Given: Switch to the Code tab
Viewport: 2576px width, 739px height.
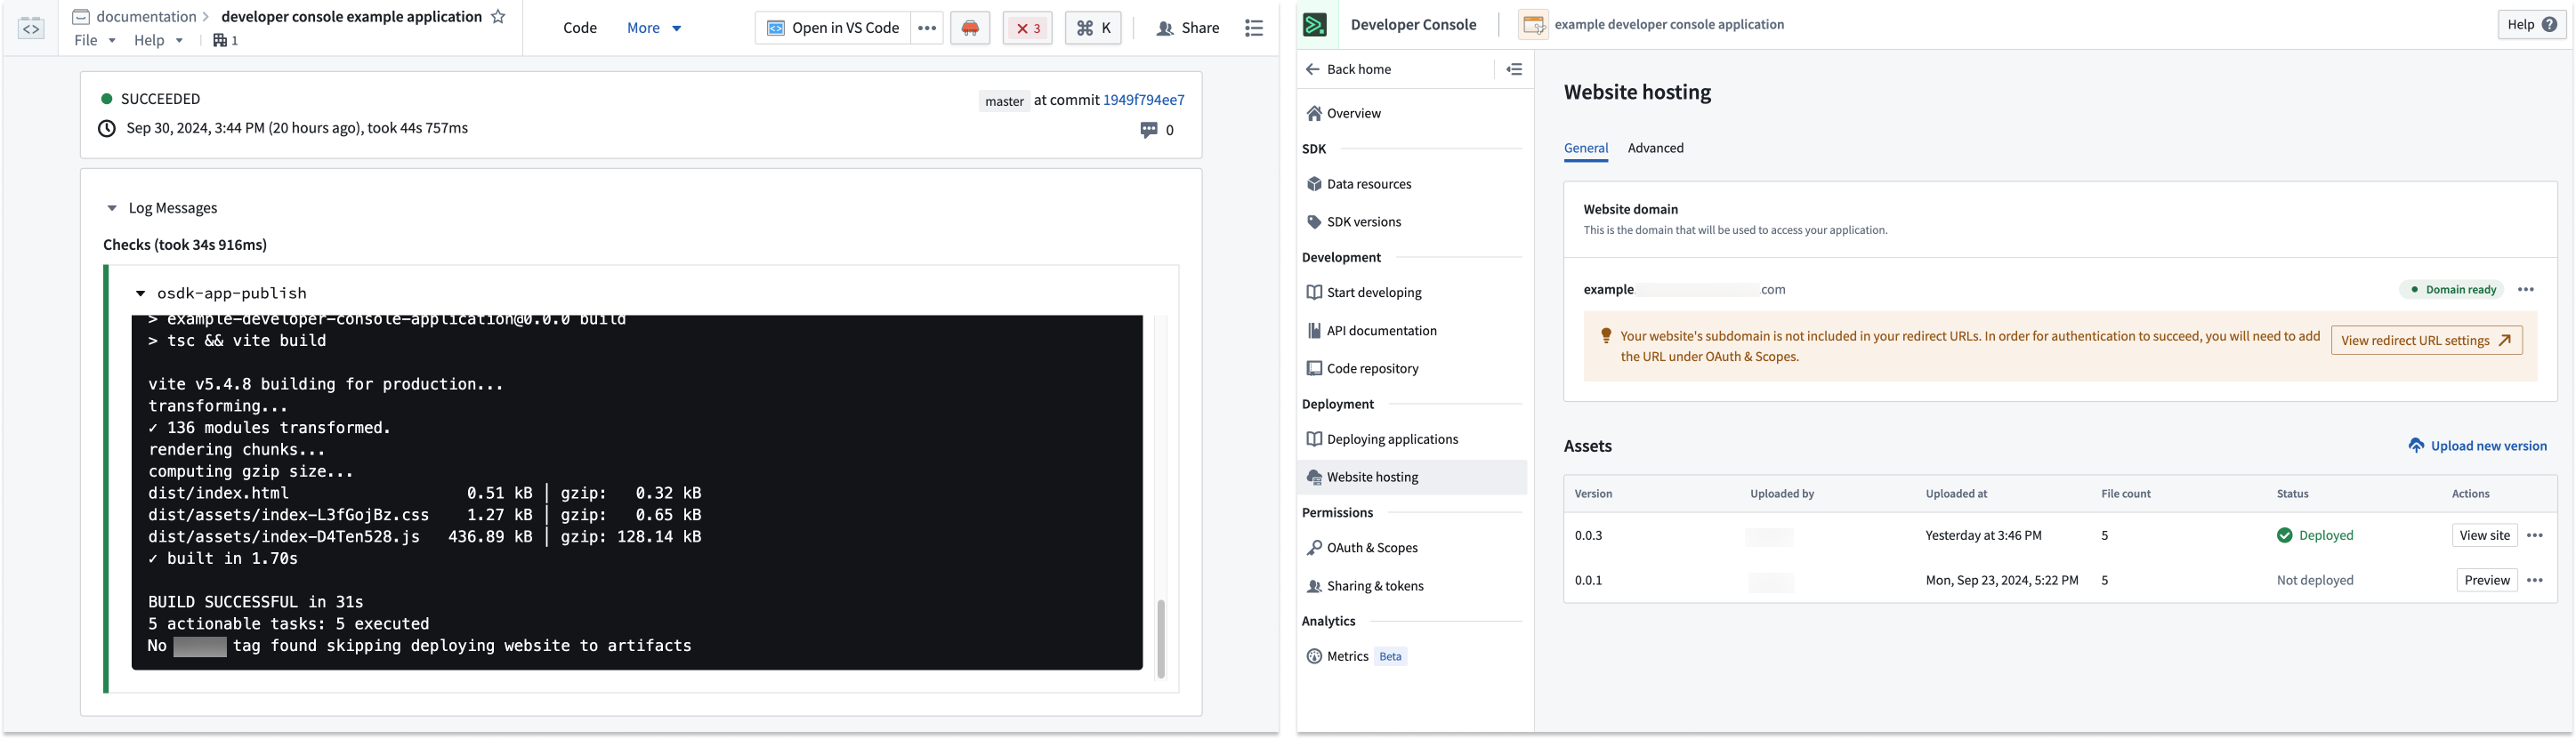Looking at the screenshot, I should [580, 28].
